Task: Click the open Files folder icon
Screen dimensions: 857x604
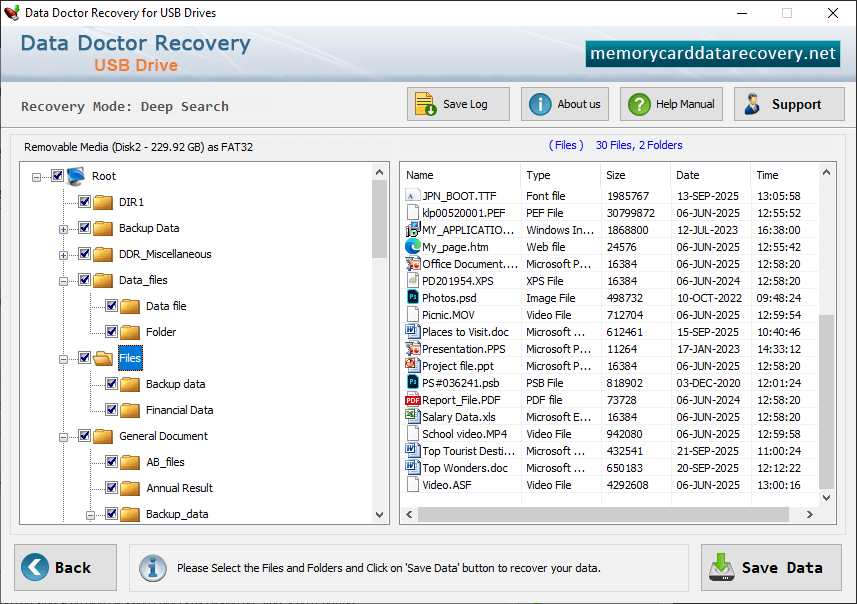Action: [103, 358]
